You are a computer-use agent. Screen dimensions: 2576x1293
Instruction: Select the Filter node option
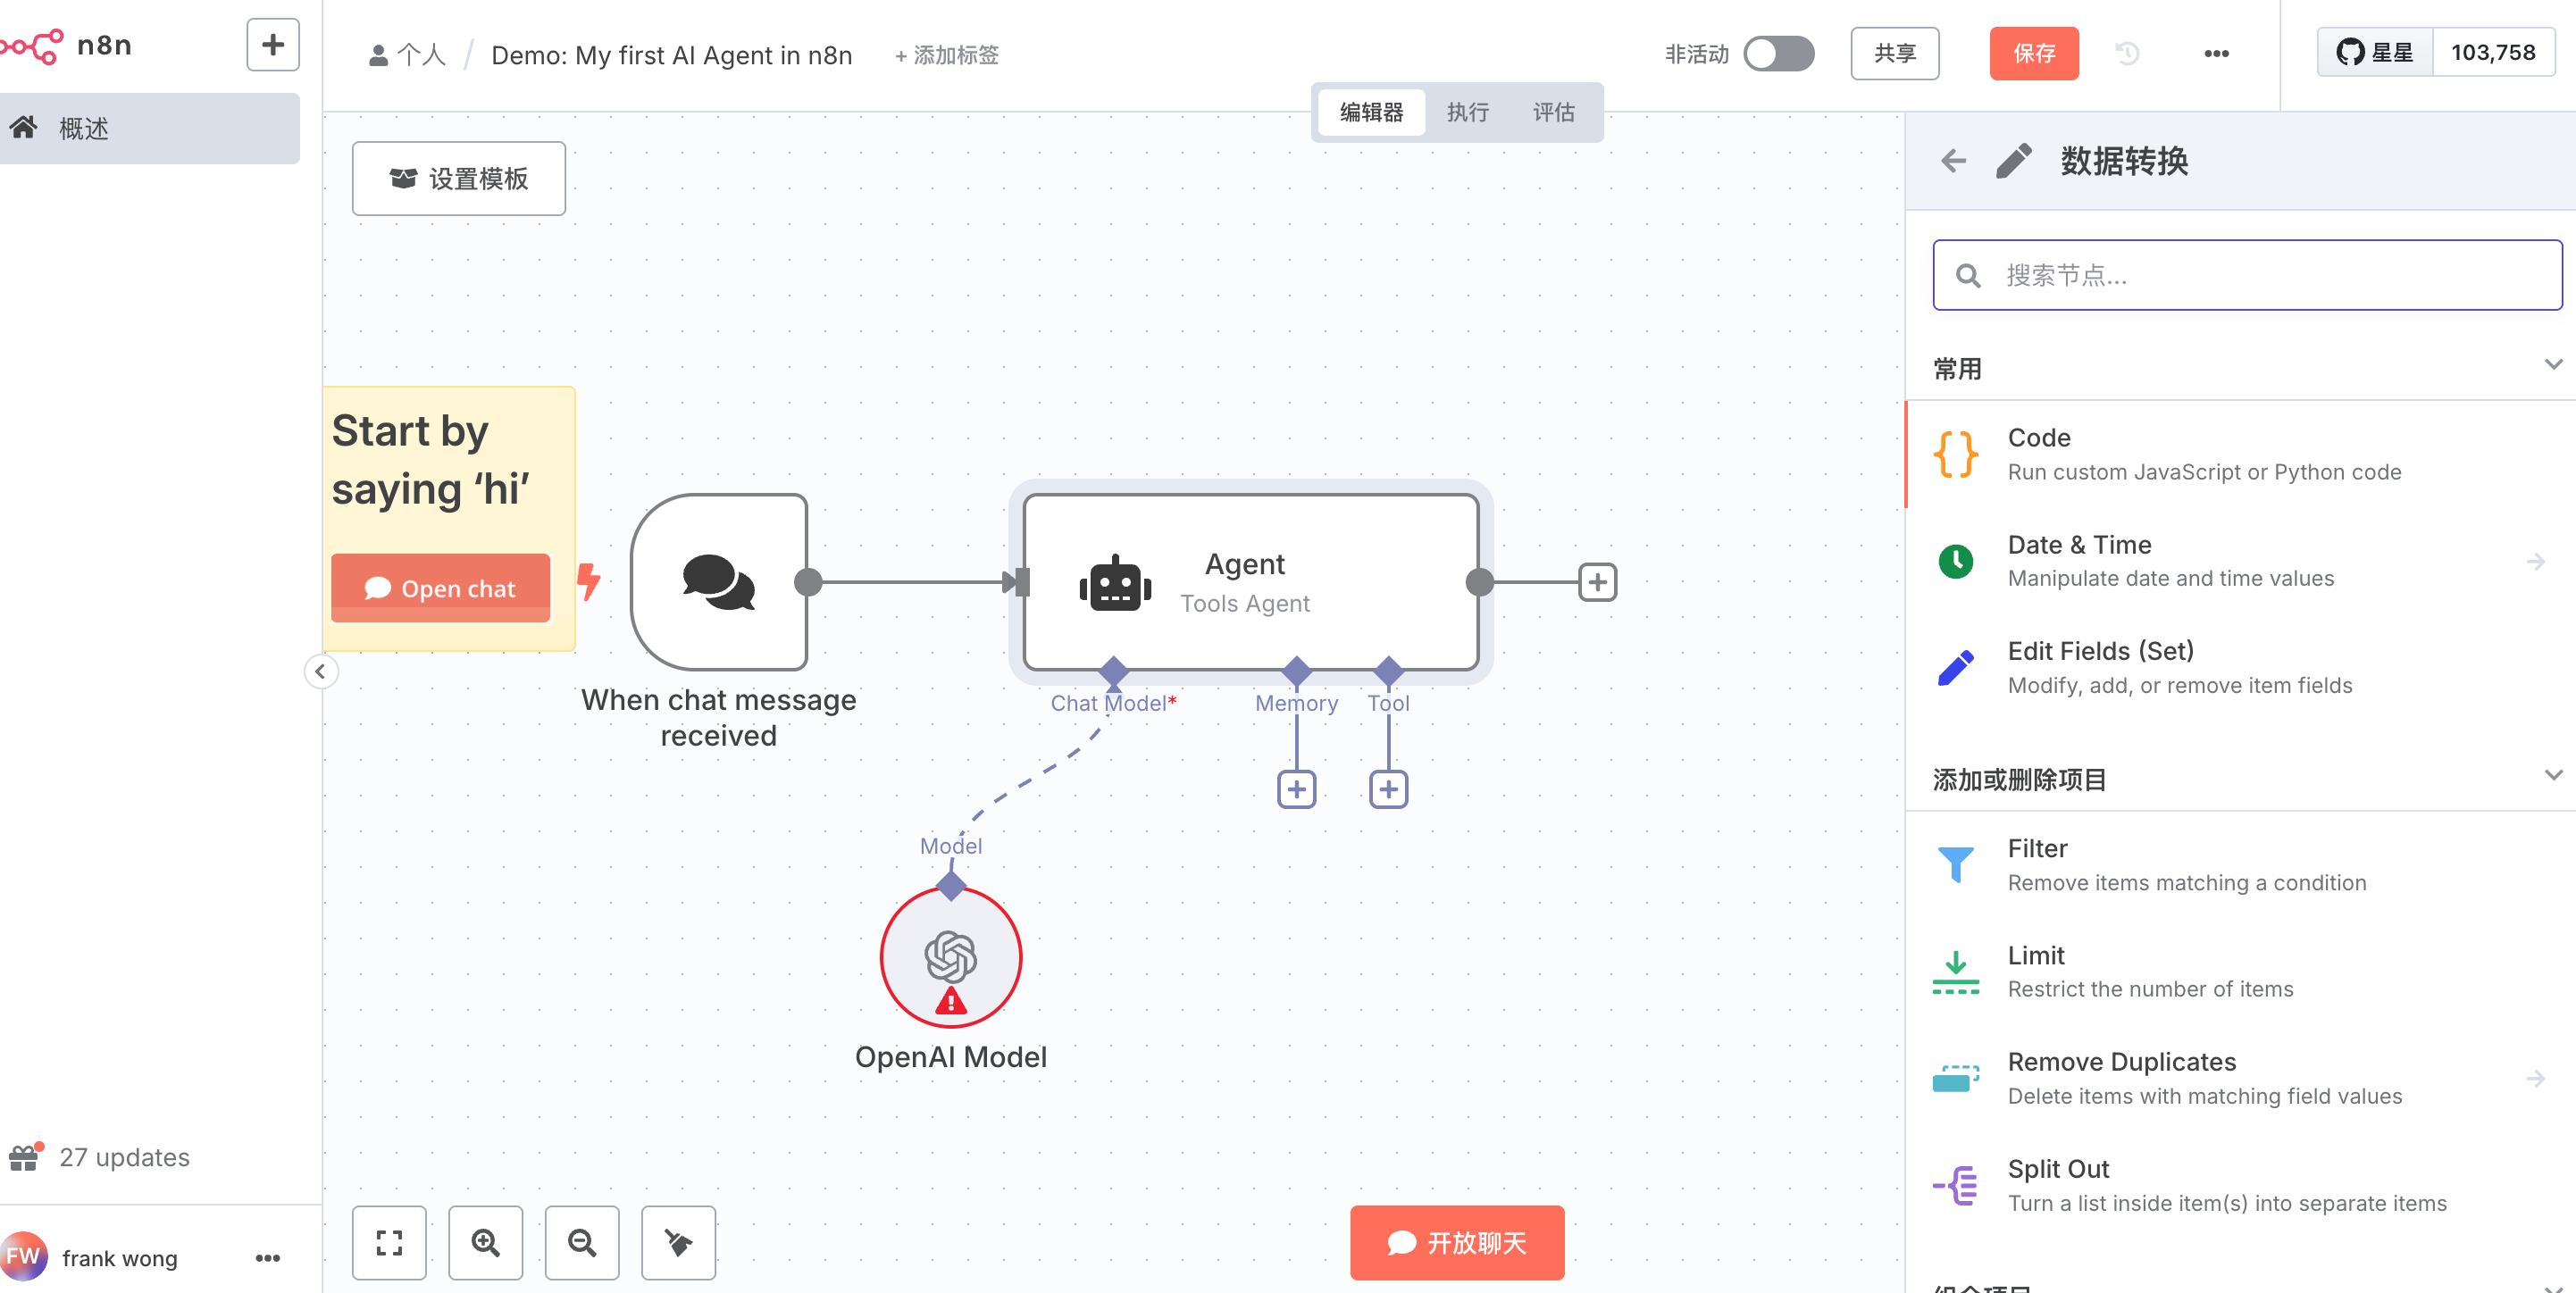2241,865
